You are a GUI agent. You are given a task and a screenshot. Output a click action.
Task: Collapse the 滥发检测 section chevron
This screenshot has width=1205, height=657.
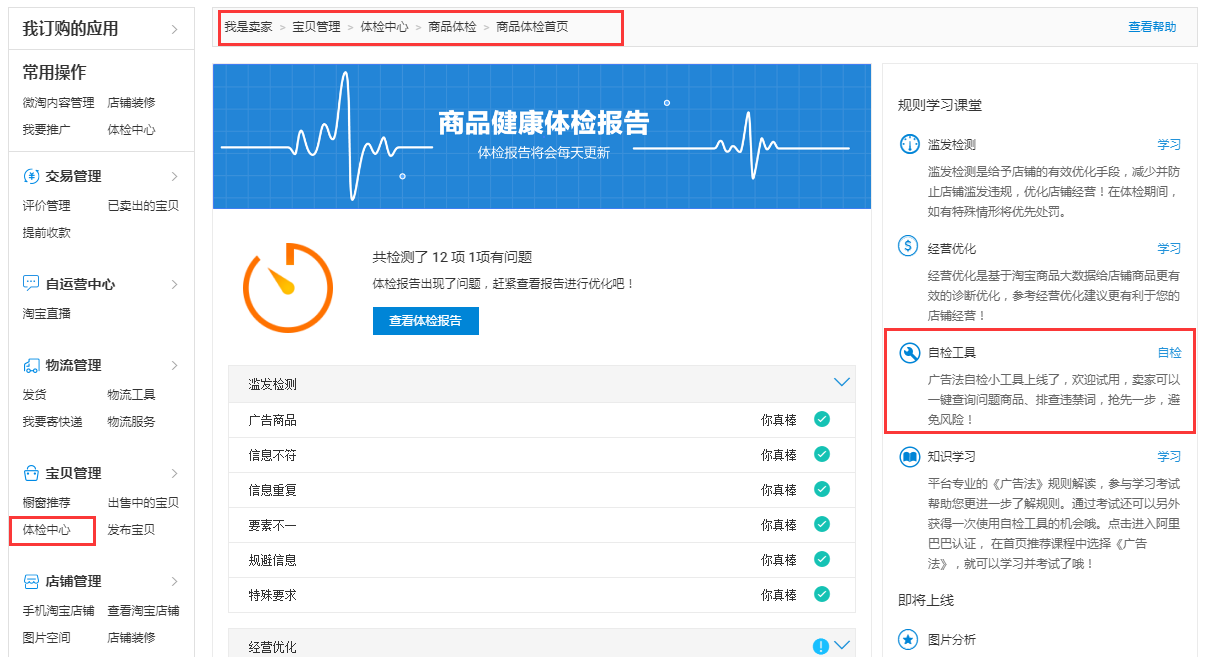[842, 382]
